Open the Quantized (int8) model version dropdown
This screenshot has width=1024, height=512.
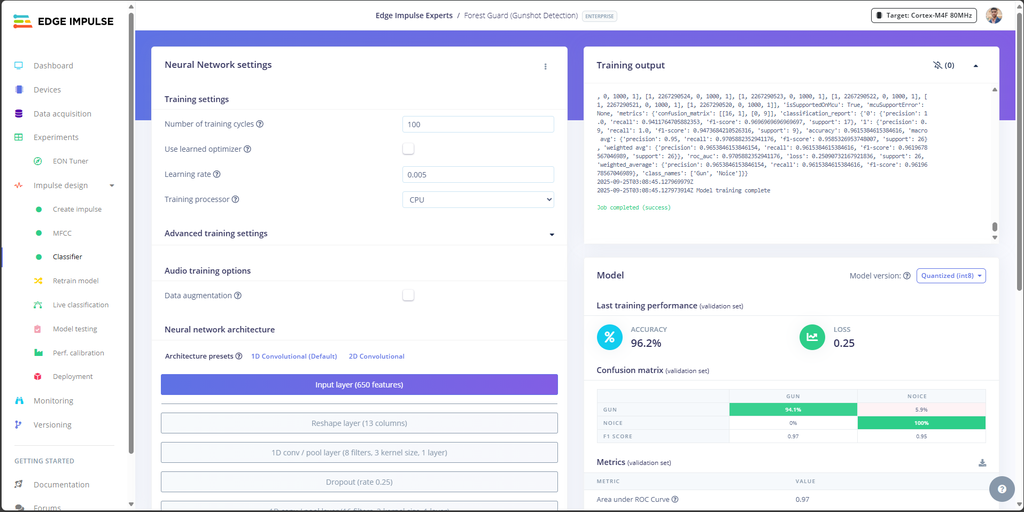click(951, 276)
